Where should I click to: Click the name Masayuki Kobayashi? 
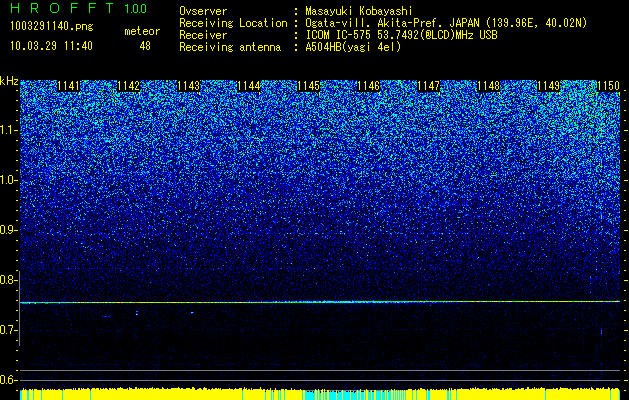click(358, 11)
